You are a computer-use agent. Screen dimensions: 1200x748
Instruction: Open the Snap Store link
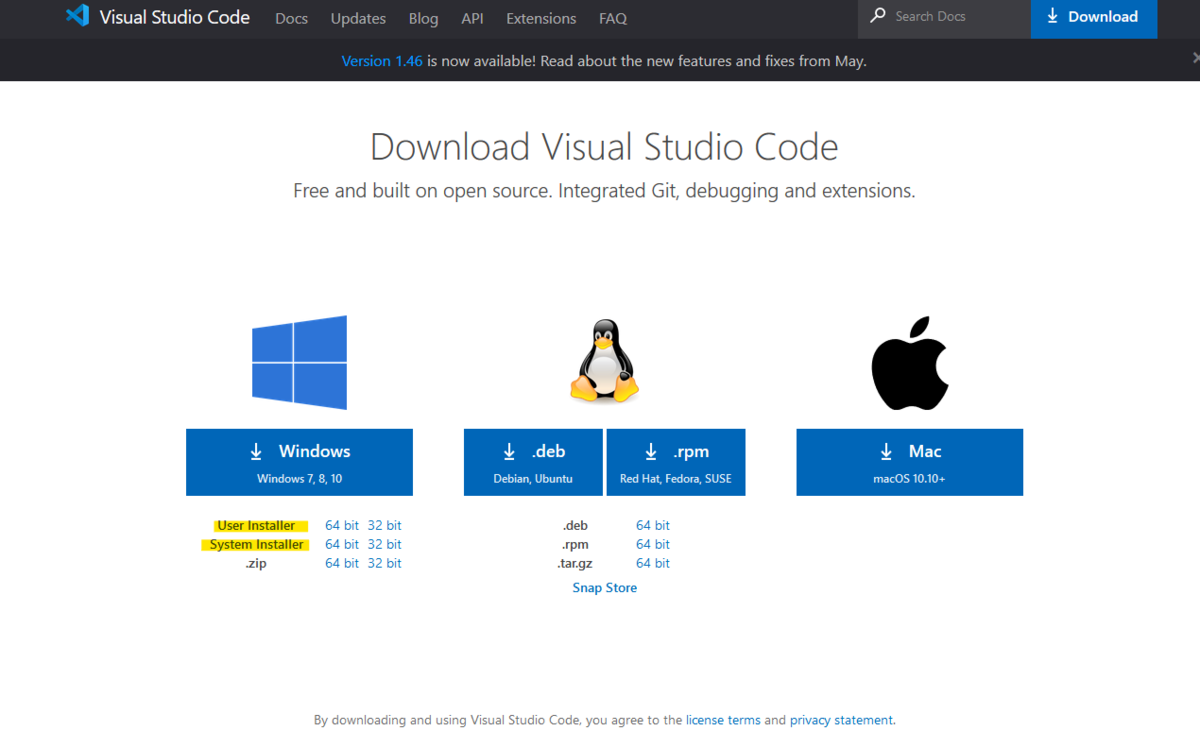coord(605,588)
